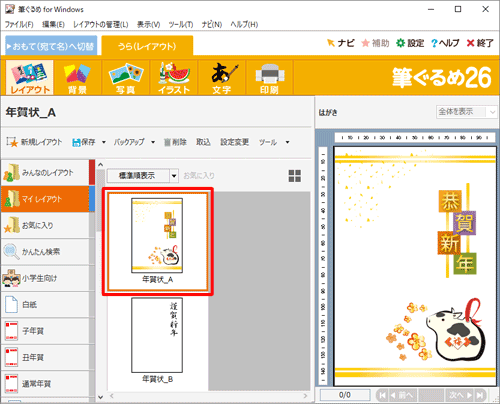
Task: Click the 新規レイアウト icon
Action: click(x=12, y=142)
